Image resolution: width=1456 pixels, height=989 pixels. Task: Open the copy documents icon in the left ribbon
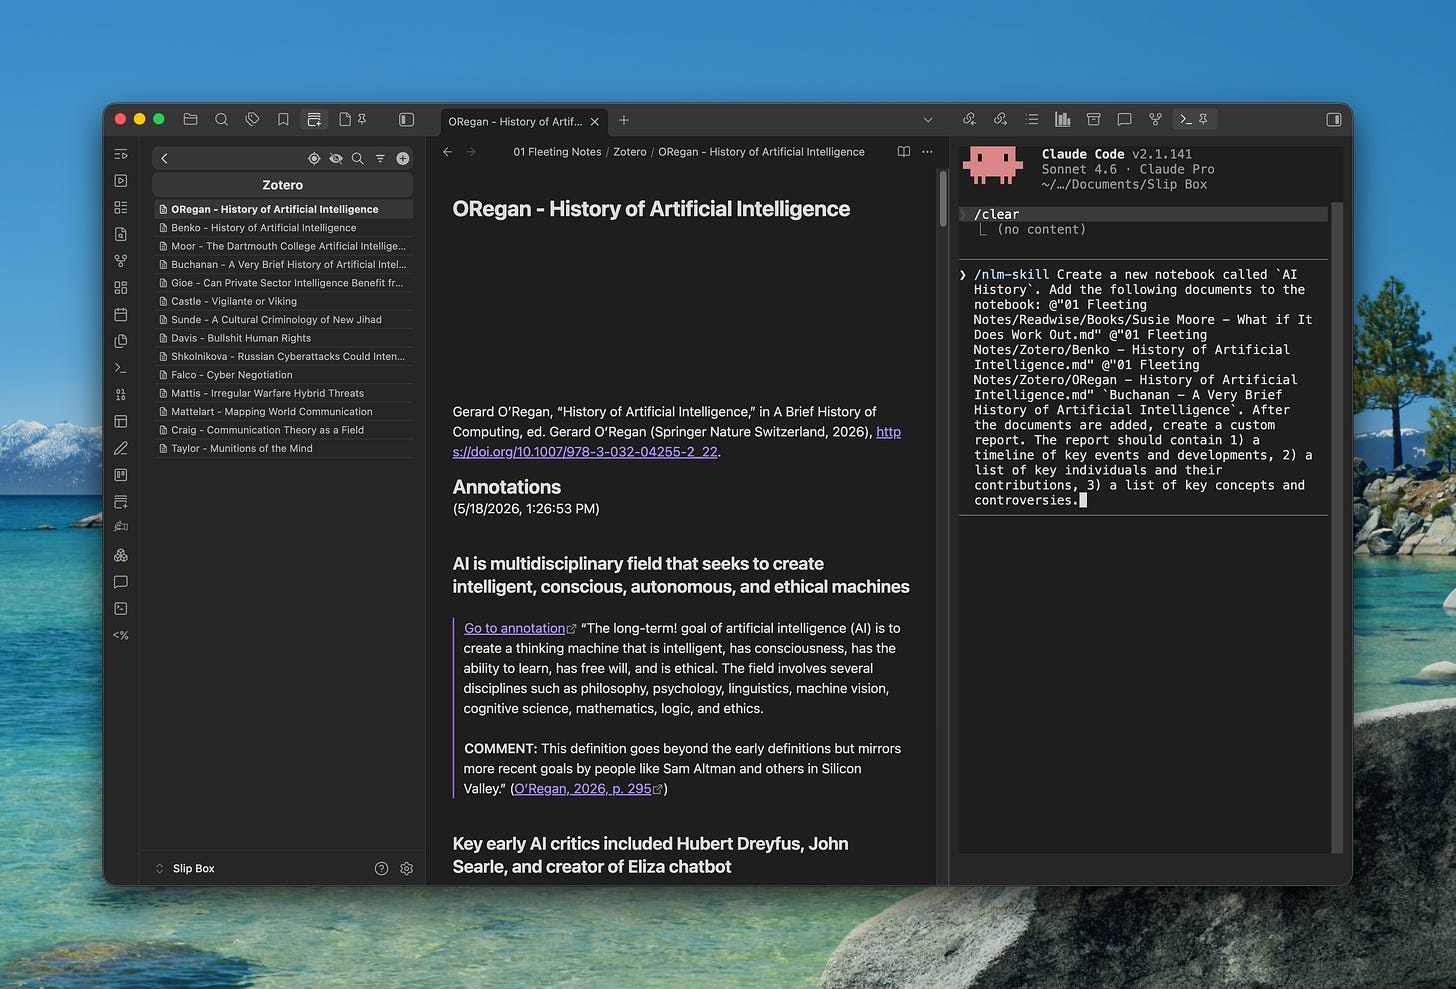tap(121, 341)
